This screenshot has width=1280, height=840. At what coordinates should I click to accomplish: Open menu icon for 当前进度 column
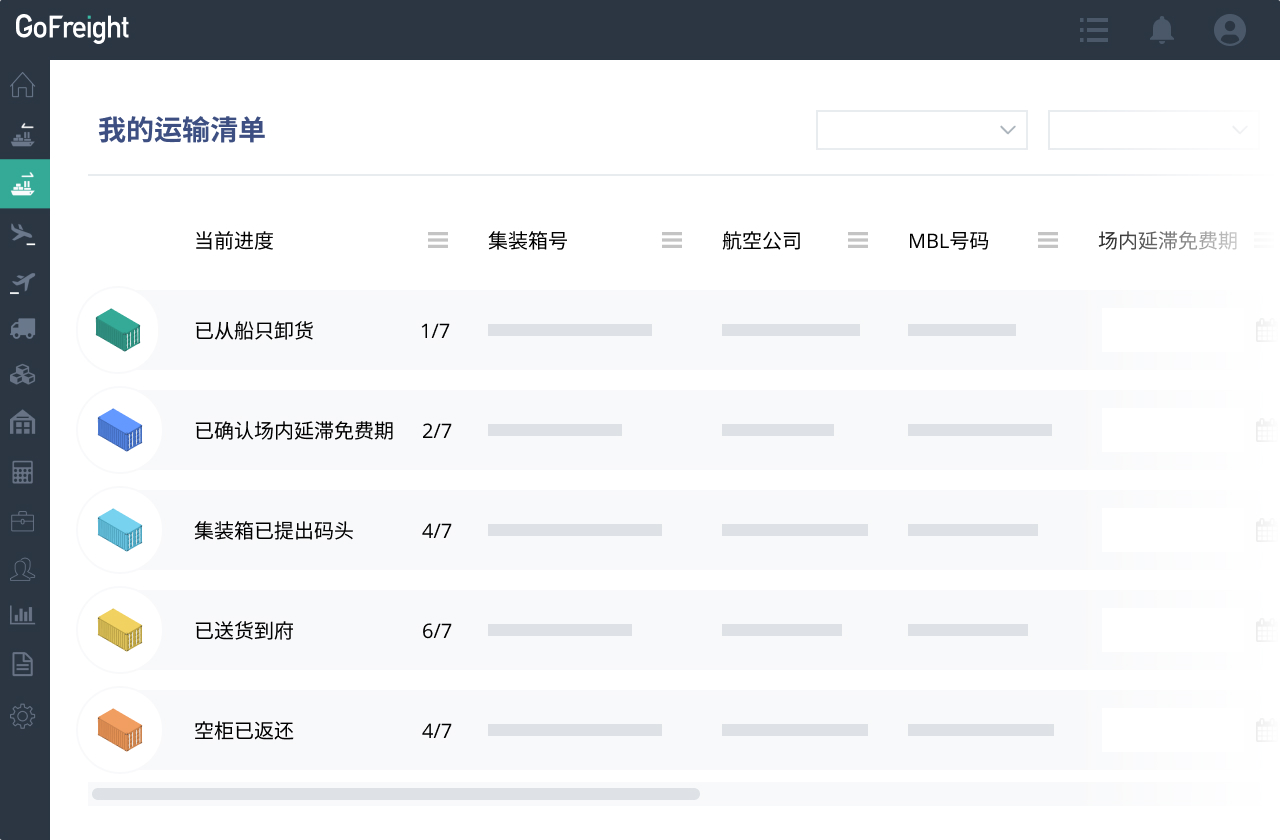[438, 240]
